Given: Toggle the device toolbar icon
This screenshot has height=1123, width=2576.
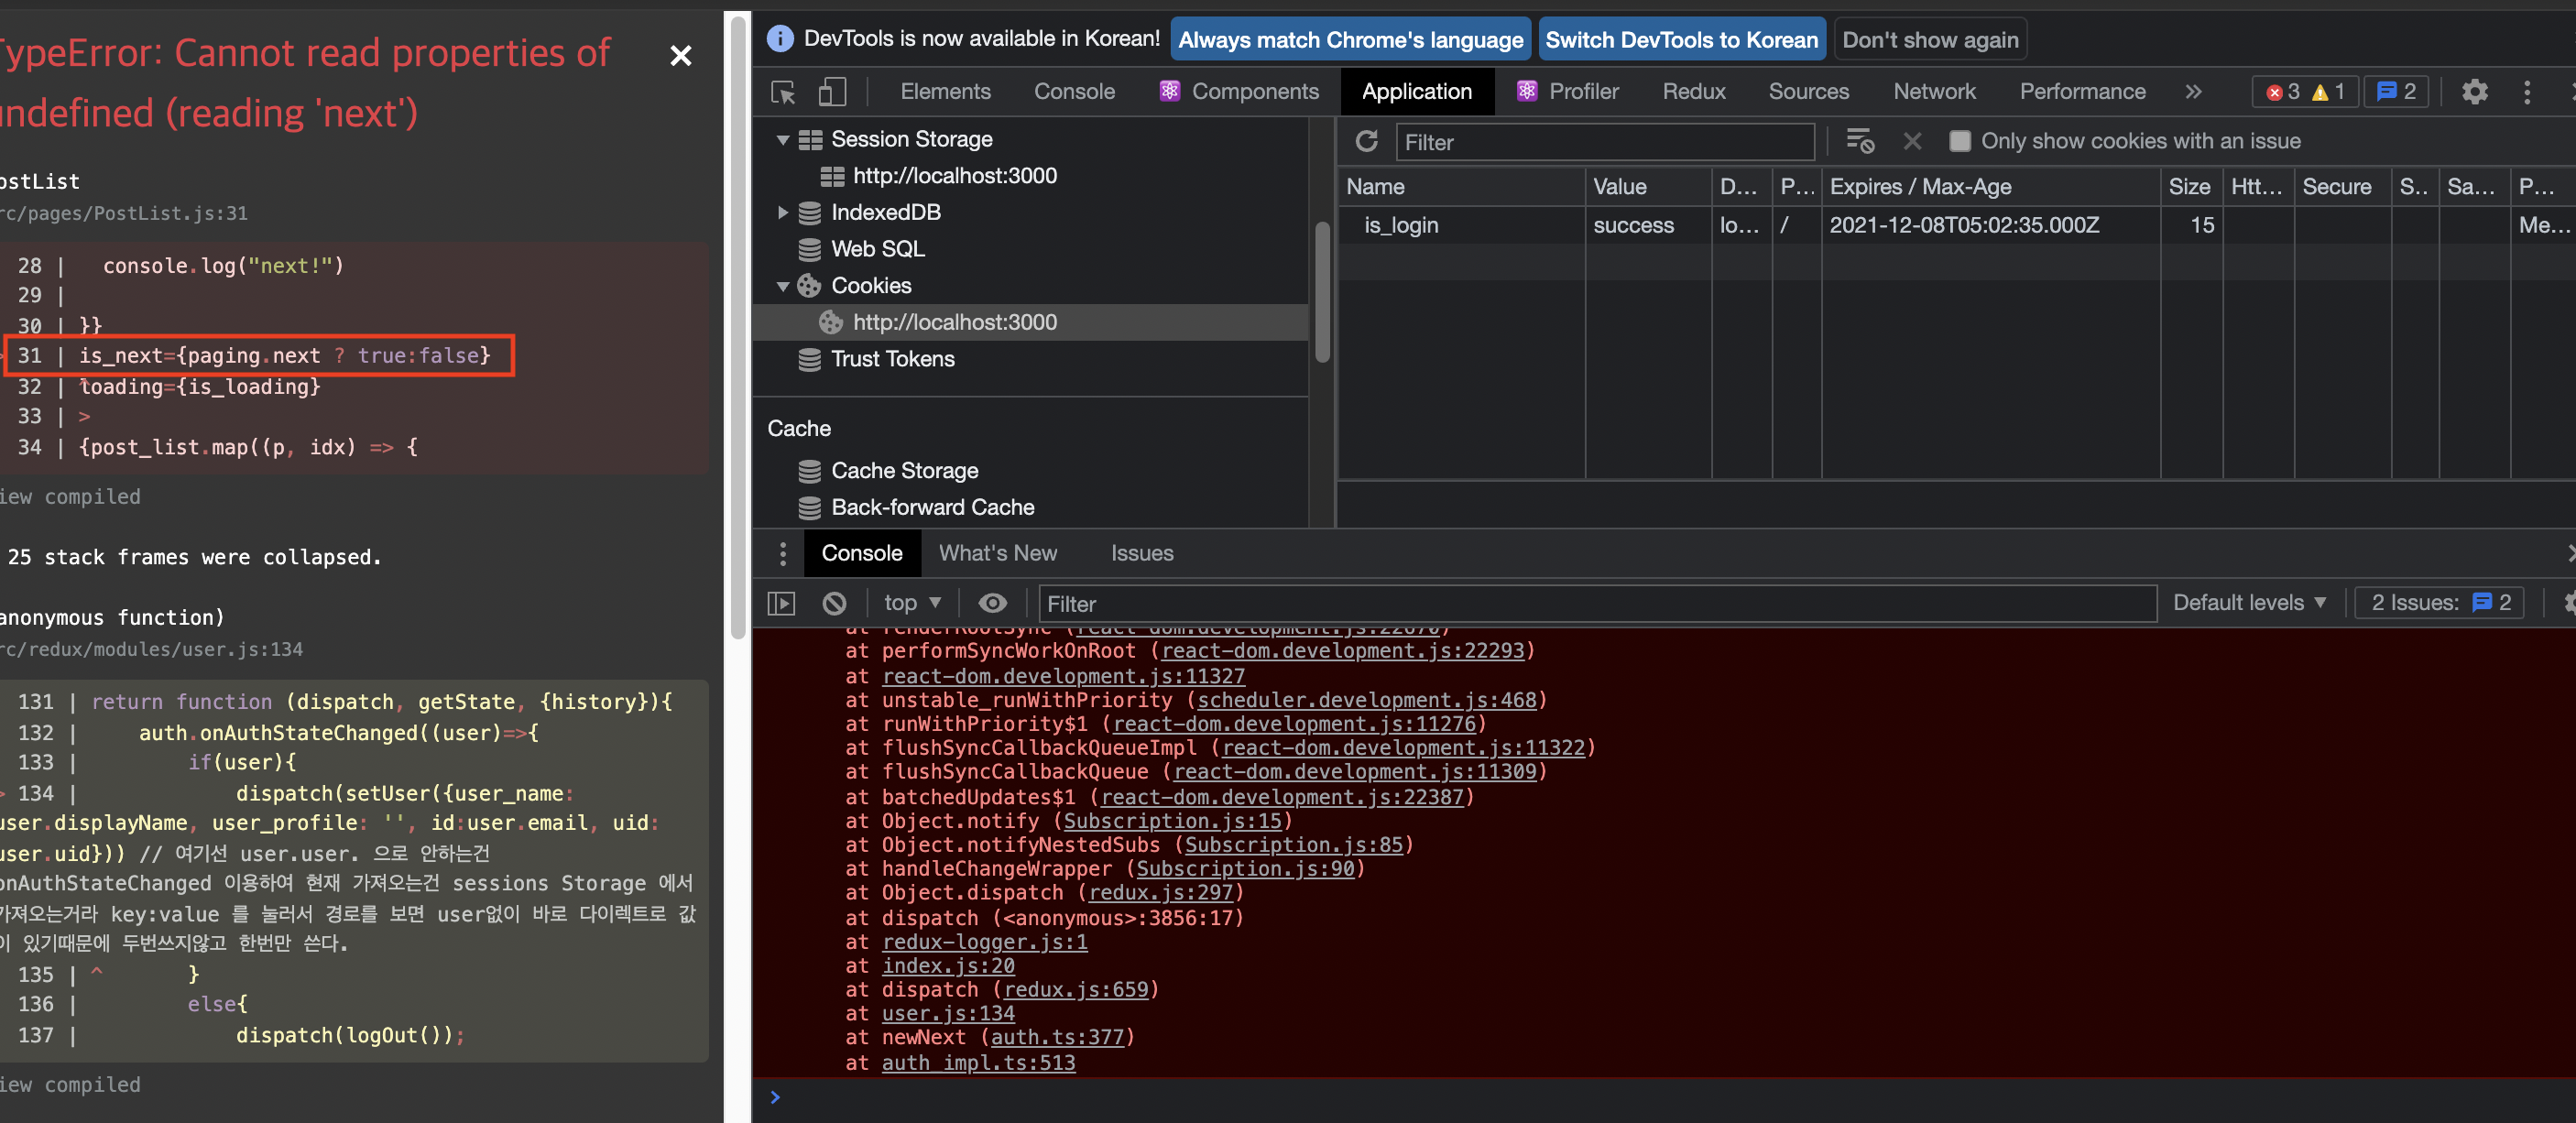Looking at the screenshot, I should (x=831, y=92).
